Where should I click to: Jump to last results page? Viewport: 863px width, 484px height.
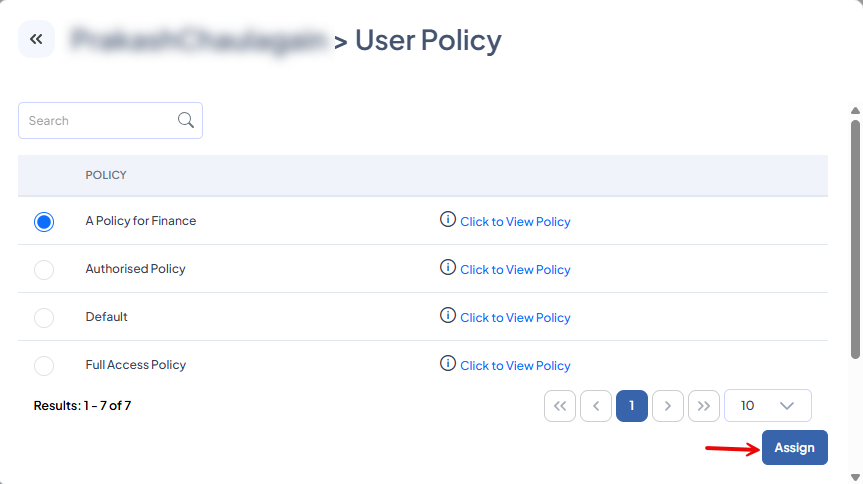[x=704, y=406]
